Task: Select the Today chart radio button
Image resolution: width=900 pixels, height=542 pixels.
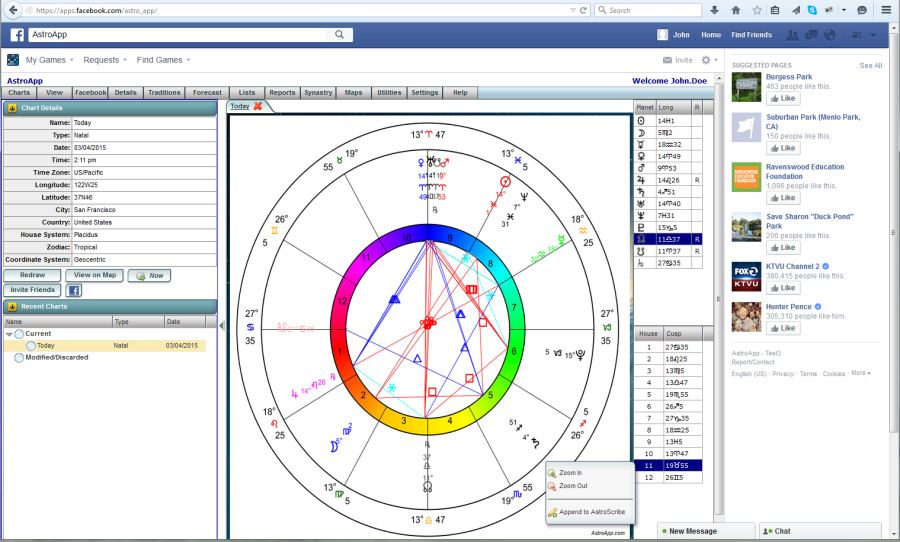Action: (x=31, y=346)
